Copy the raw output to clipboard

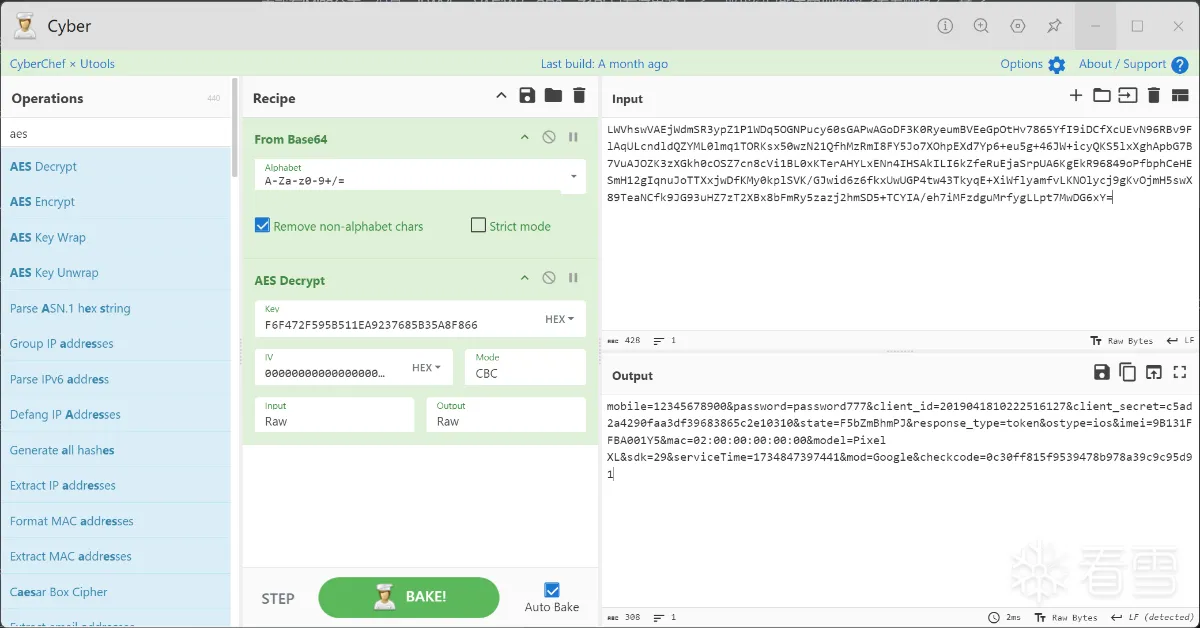point(1127,373)
